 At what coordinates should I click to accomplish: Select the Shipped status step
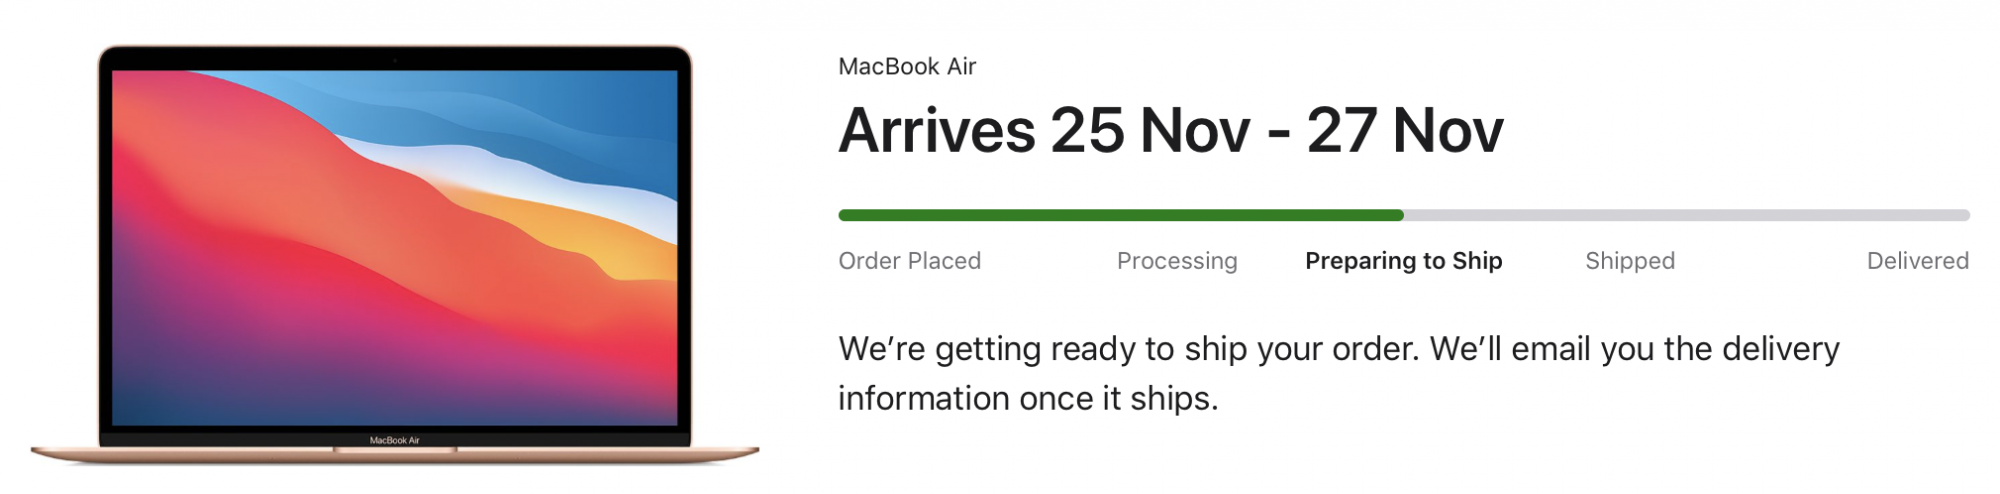[x=1630, y=261]
